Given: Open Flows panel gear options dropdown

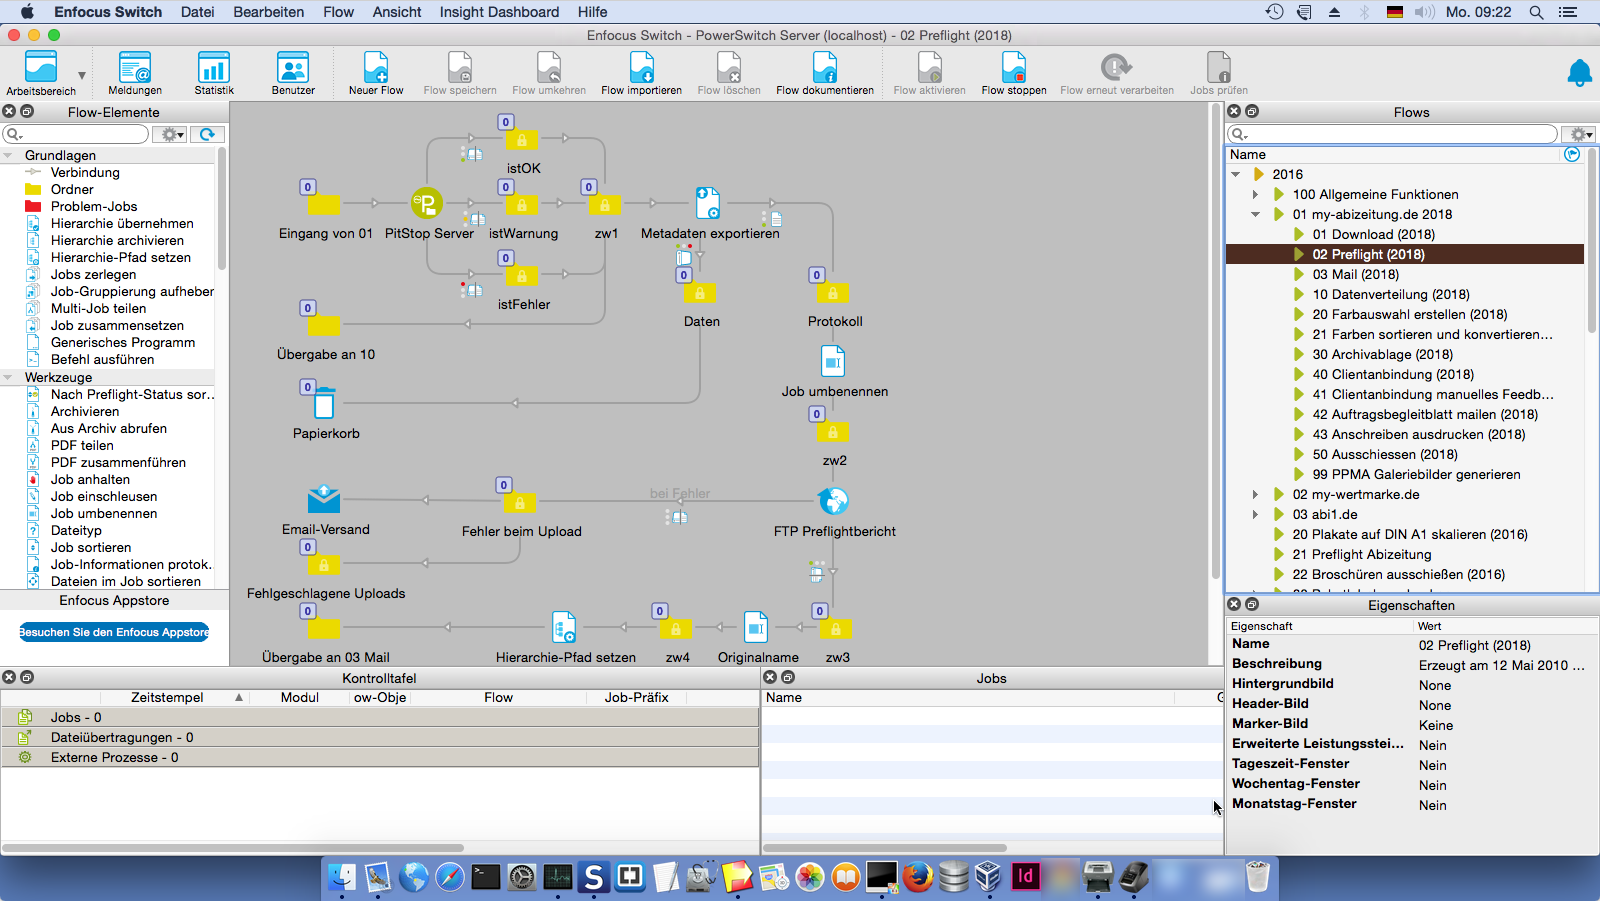Looking at the screenshot, I should pos(1581,134).
